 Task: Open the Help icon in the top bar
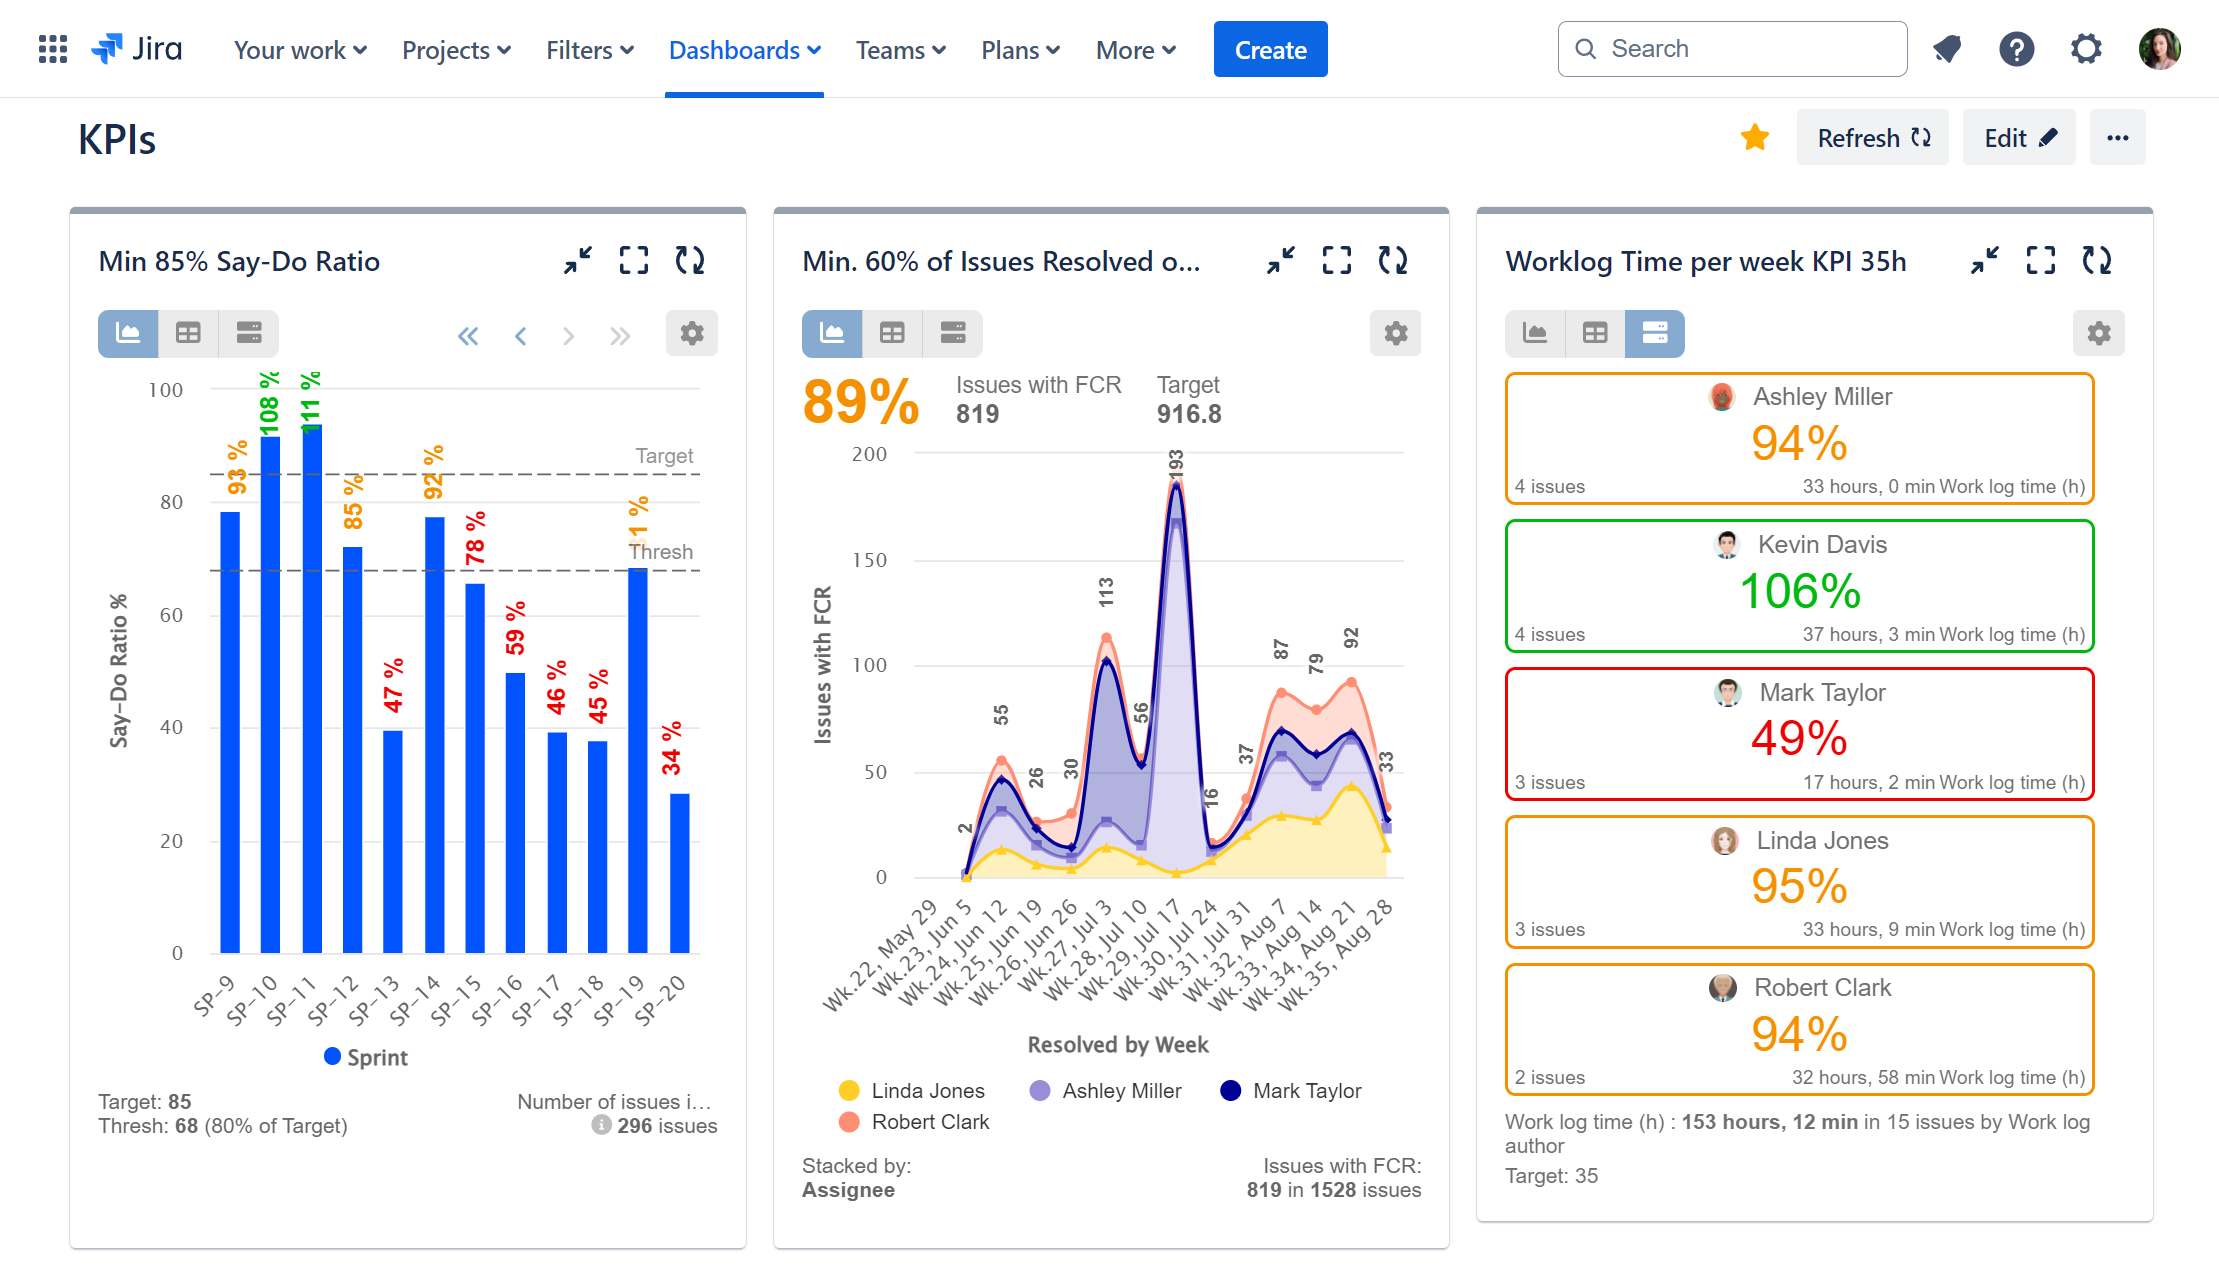(x=2016, y=48)
